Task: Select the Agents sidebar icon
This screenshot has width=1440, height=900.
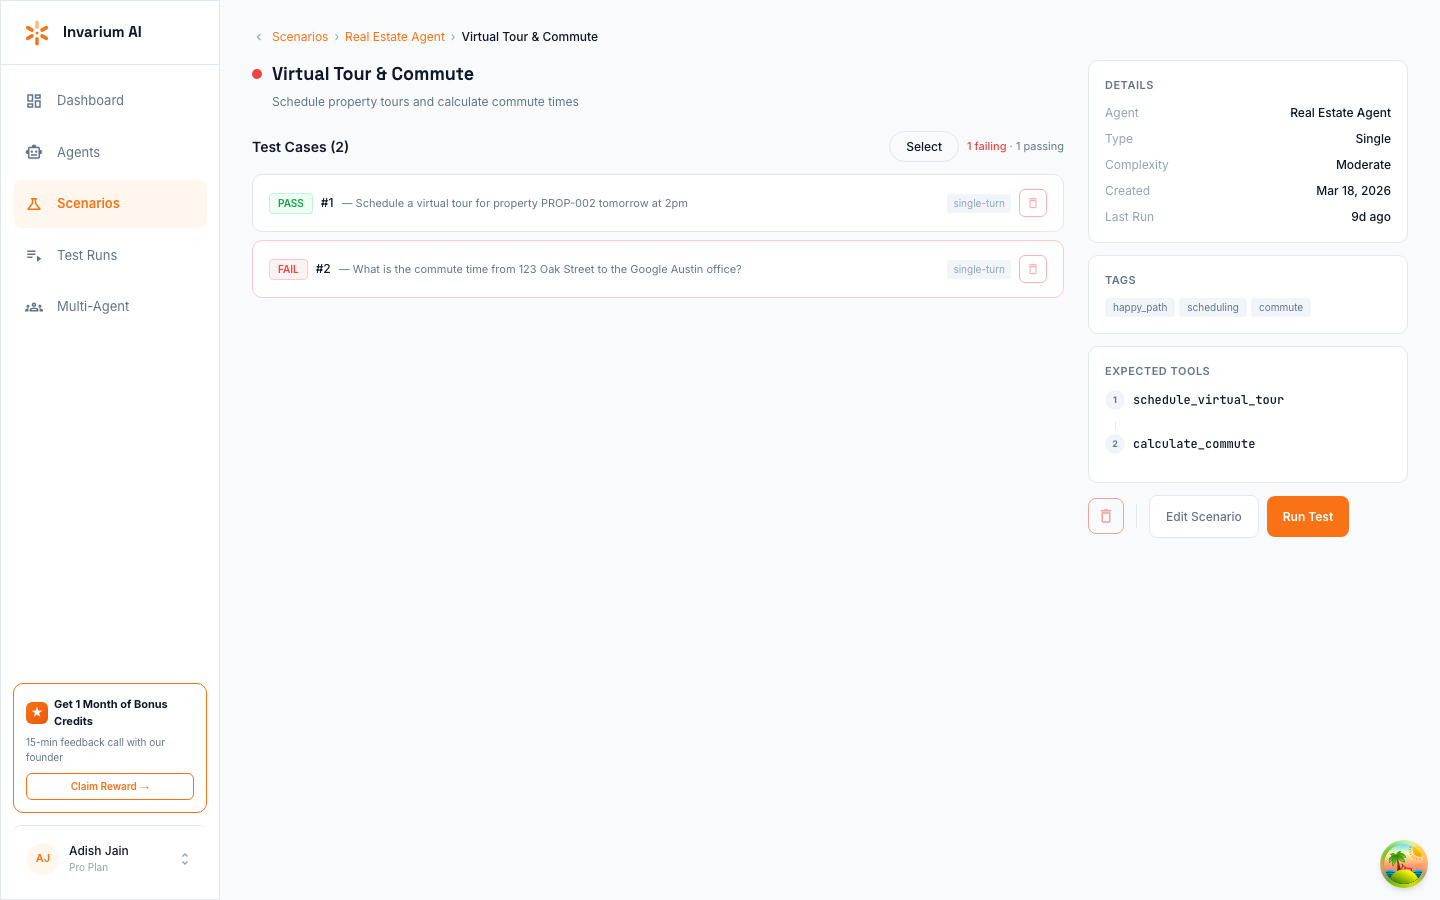Action: click(34, 152)
